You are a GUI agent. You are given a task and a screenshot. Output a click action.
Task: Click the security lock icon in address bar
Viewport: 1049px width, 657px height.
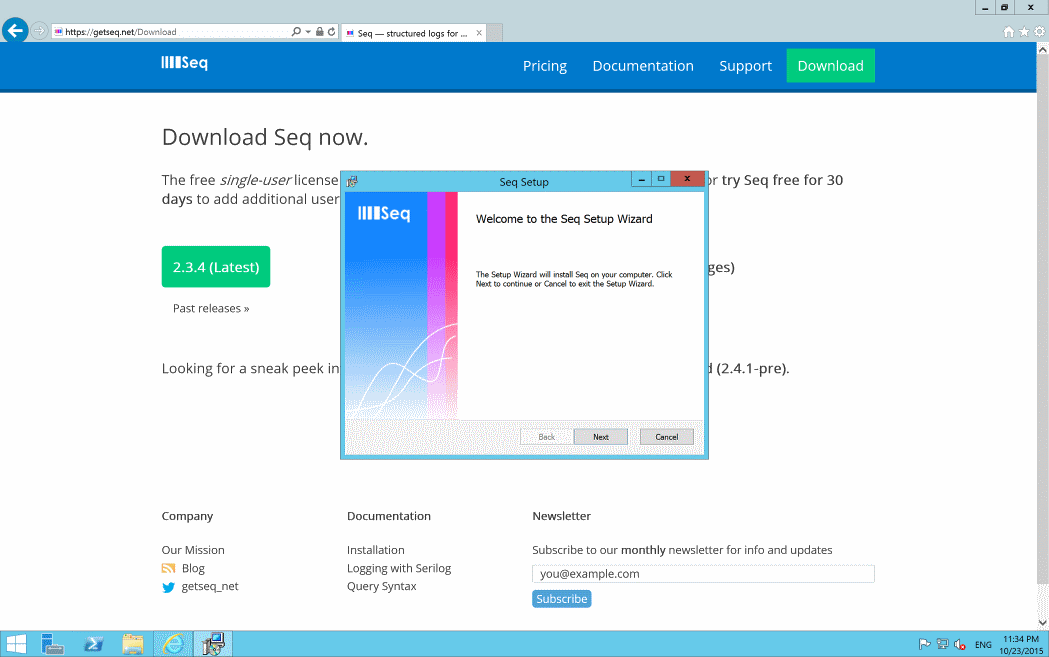click(x=320, y=31)
